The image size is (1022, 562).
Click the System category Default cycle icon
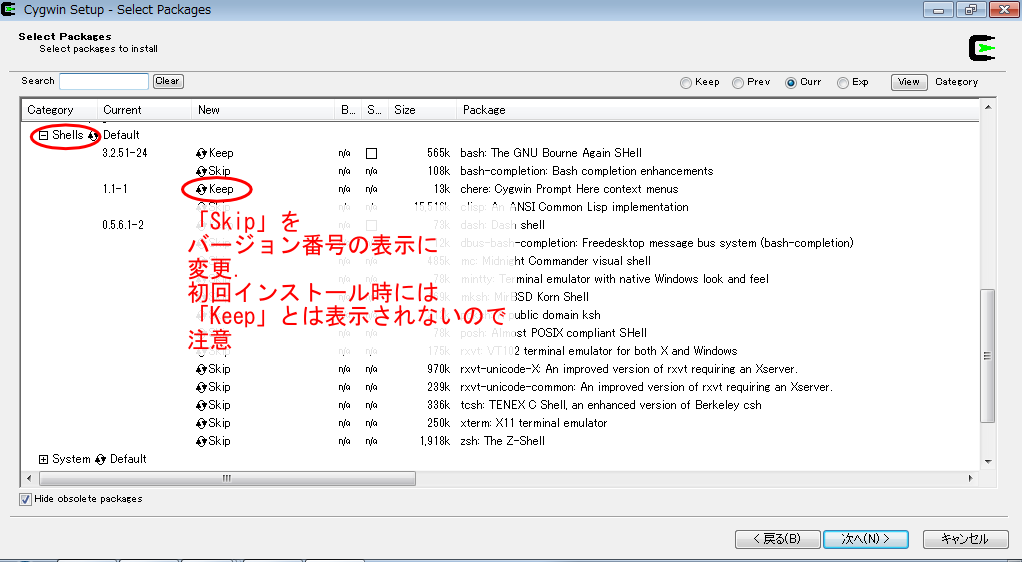[100, 460]
